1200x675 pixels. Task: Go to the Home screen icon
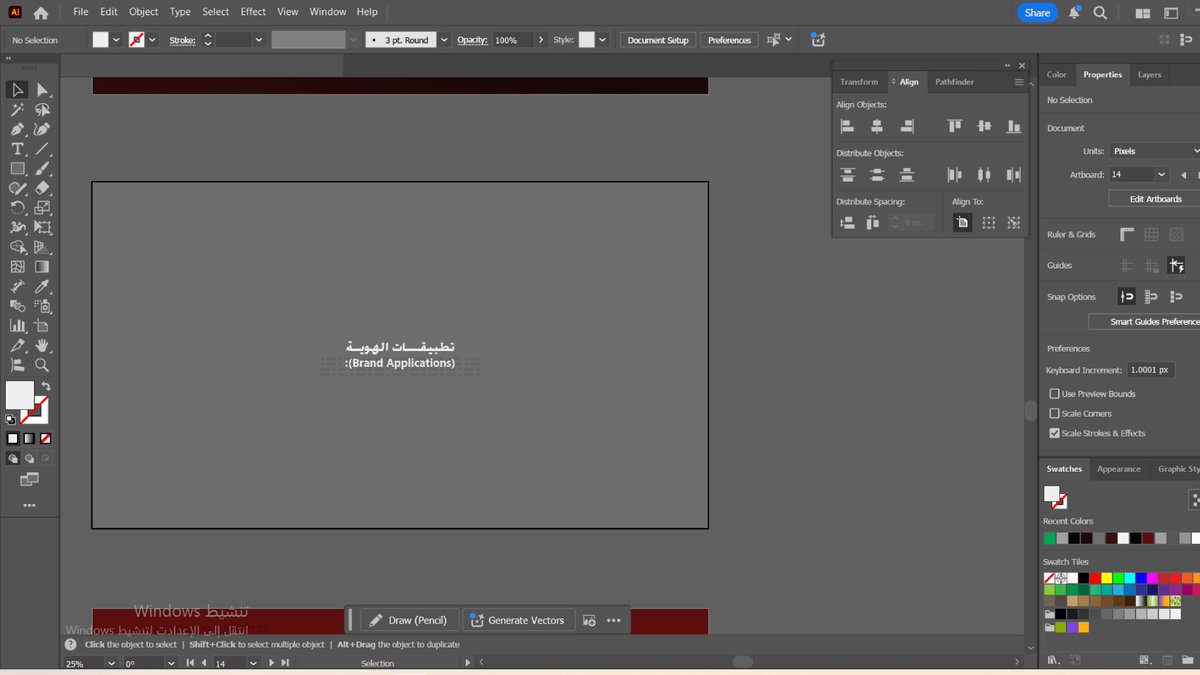[41, 13]
